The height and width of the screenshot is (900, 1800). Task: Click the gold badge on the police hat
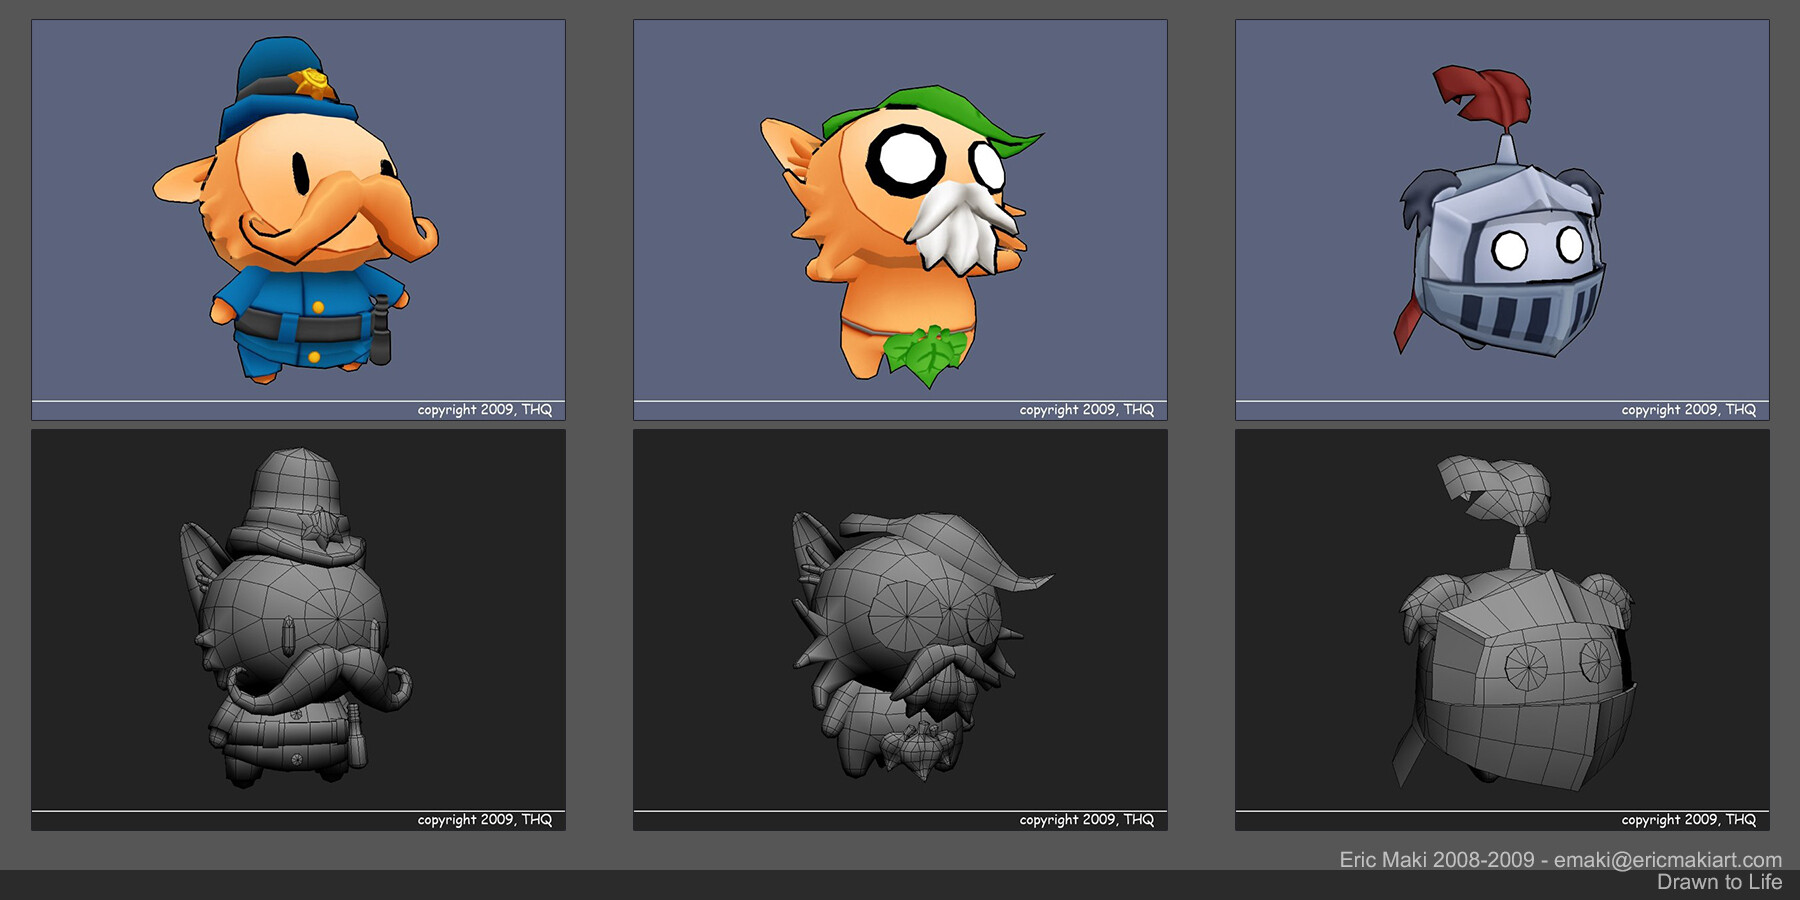[315, 82]
